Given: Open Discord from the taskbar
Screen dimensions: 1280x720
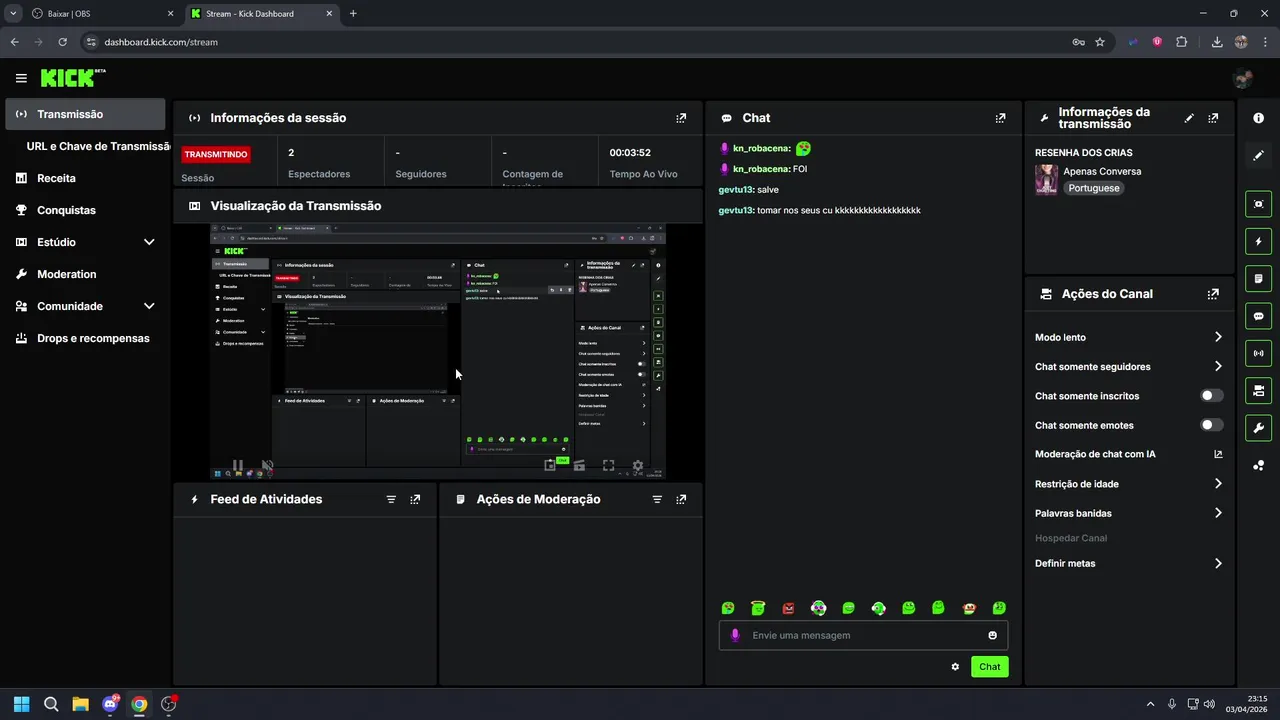Looking at the screenshot, I should 110,704.
